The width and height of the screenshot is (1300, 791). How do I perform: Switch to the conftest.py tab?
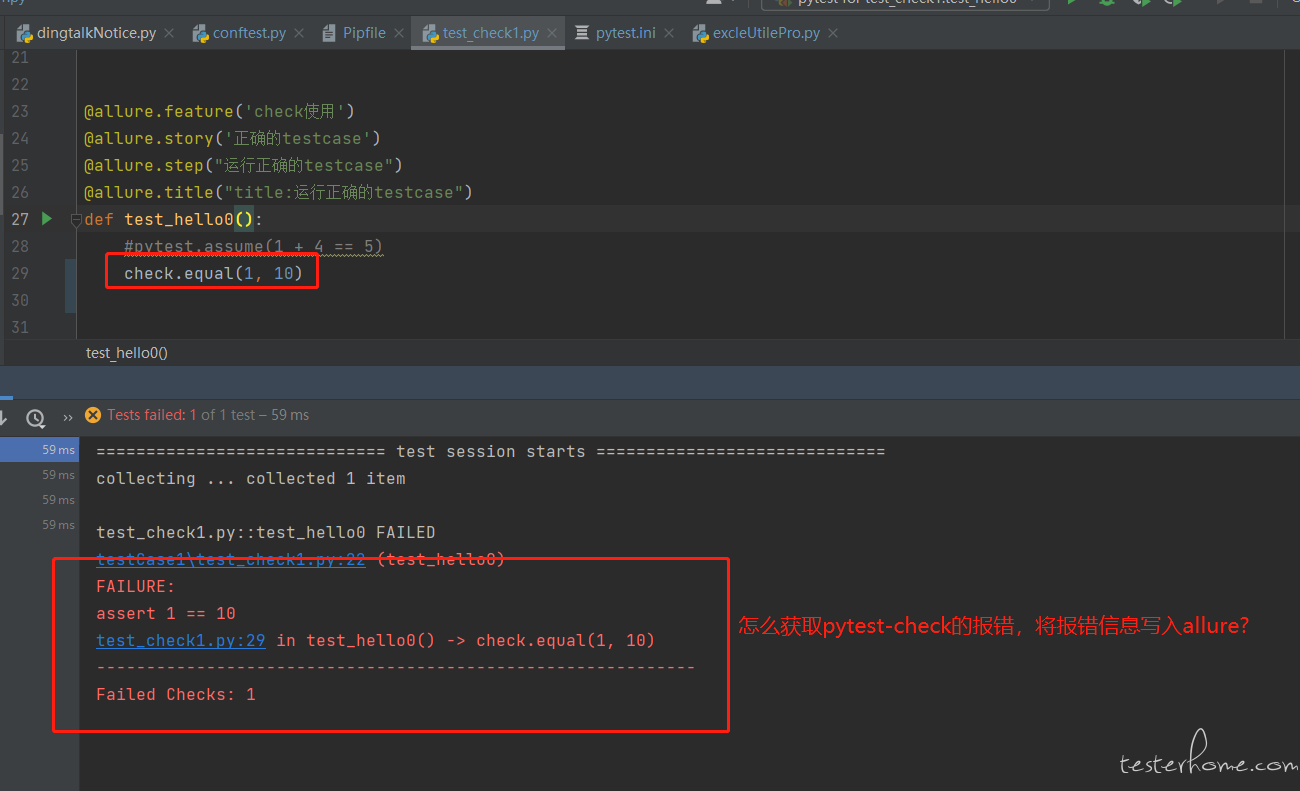tap(249, 33)
